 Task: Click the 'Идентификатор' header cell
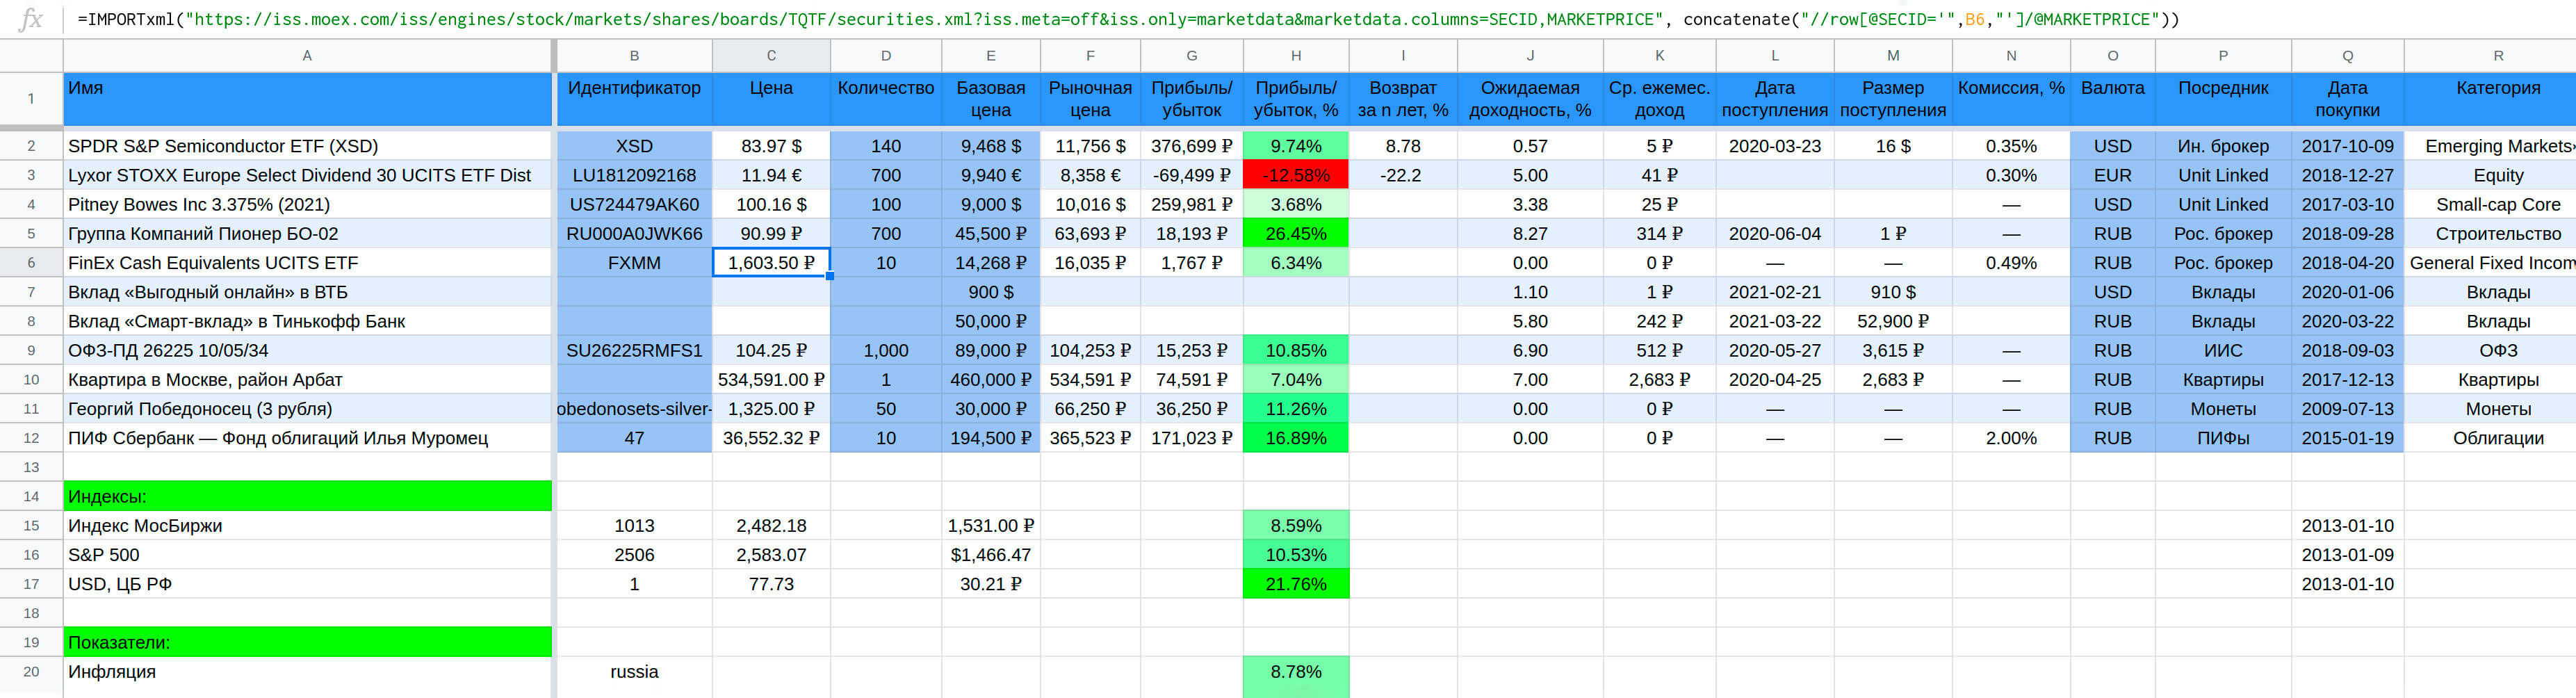(x=634, y=99)
